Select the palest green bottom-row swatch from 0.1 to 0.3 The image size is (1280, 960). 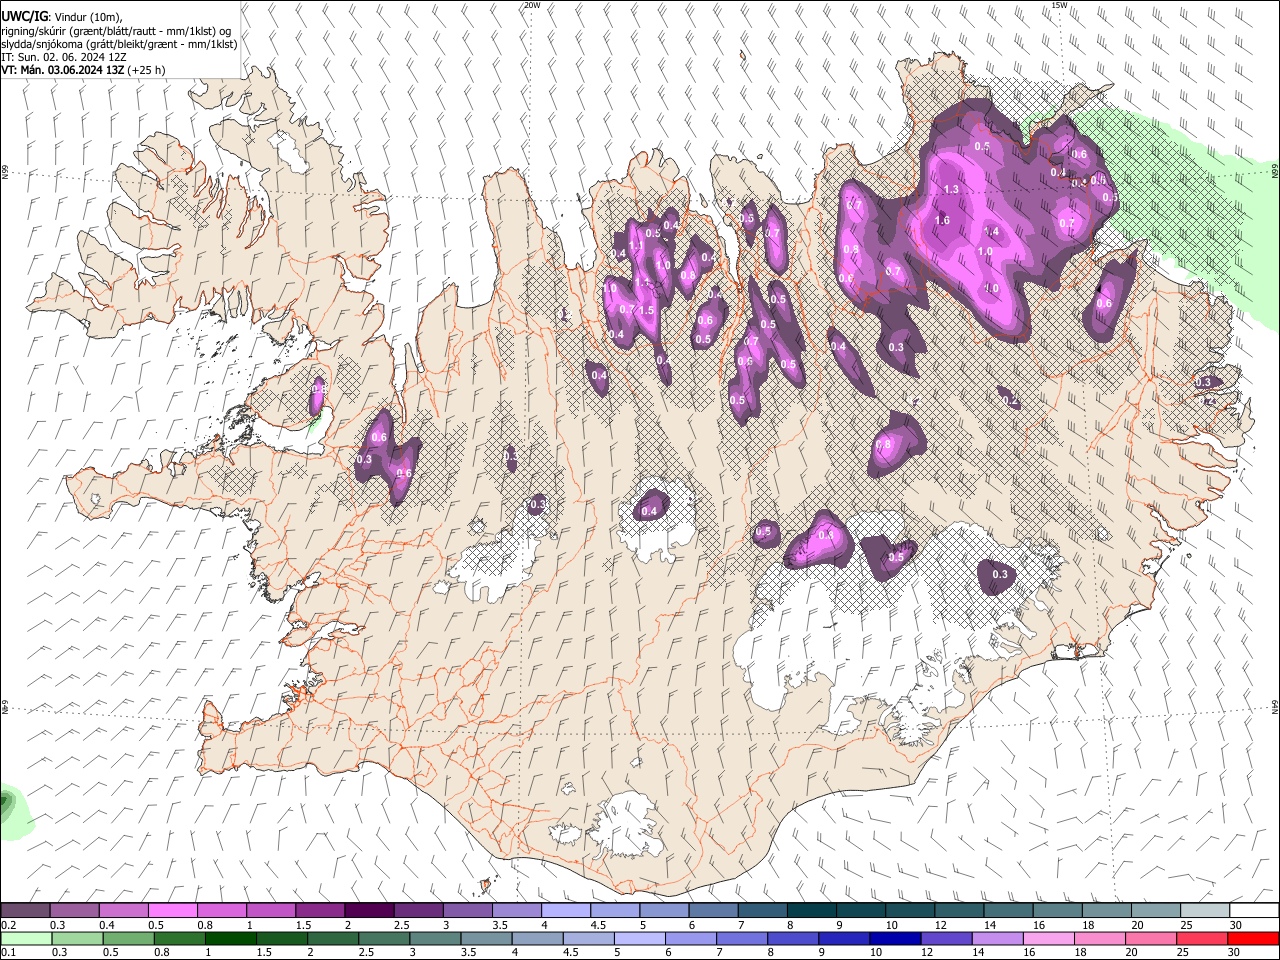click(25, 938)
